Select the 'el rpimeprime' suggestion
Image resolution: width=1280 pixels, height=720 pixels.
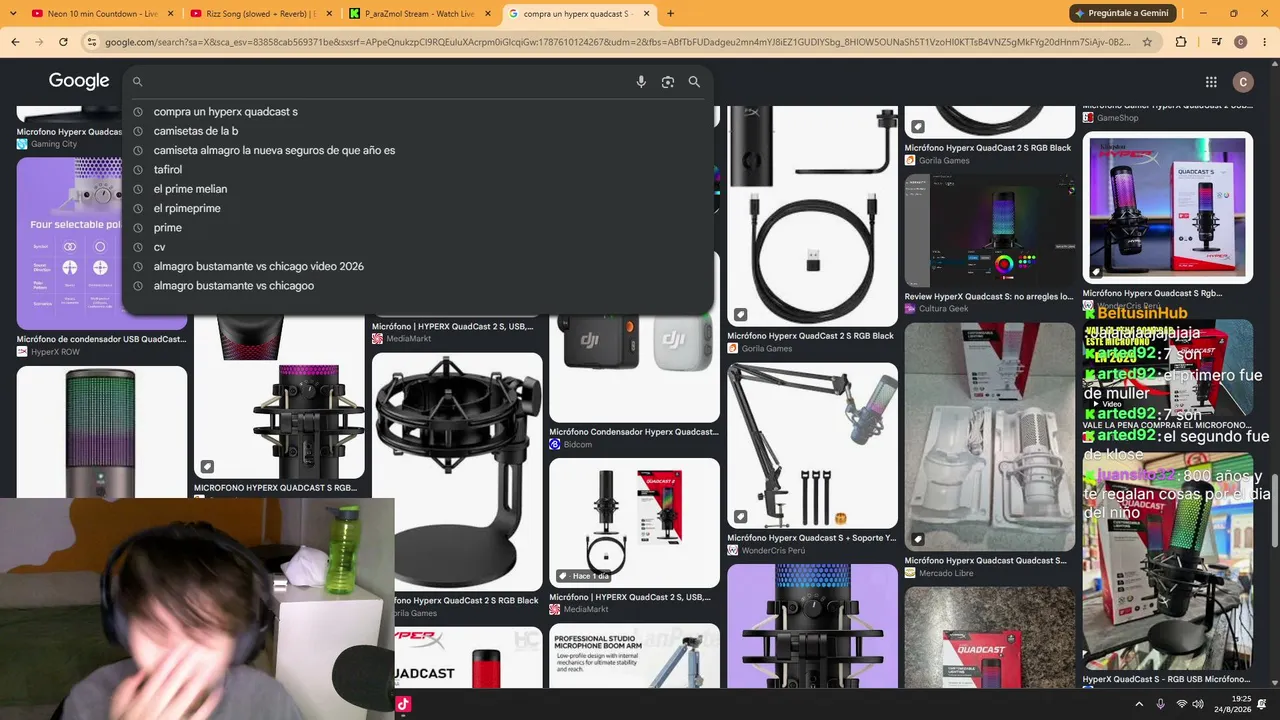tap(418, 208)
